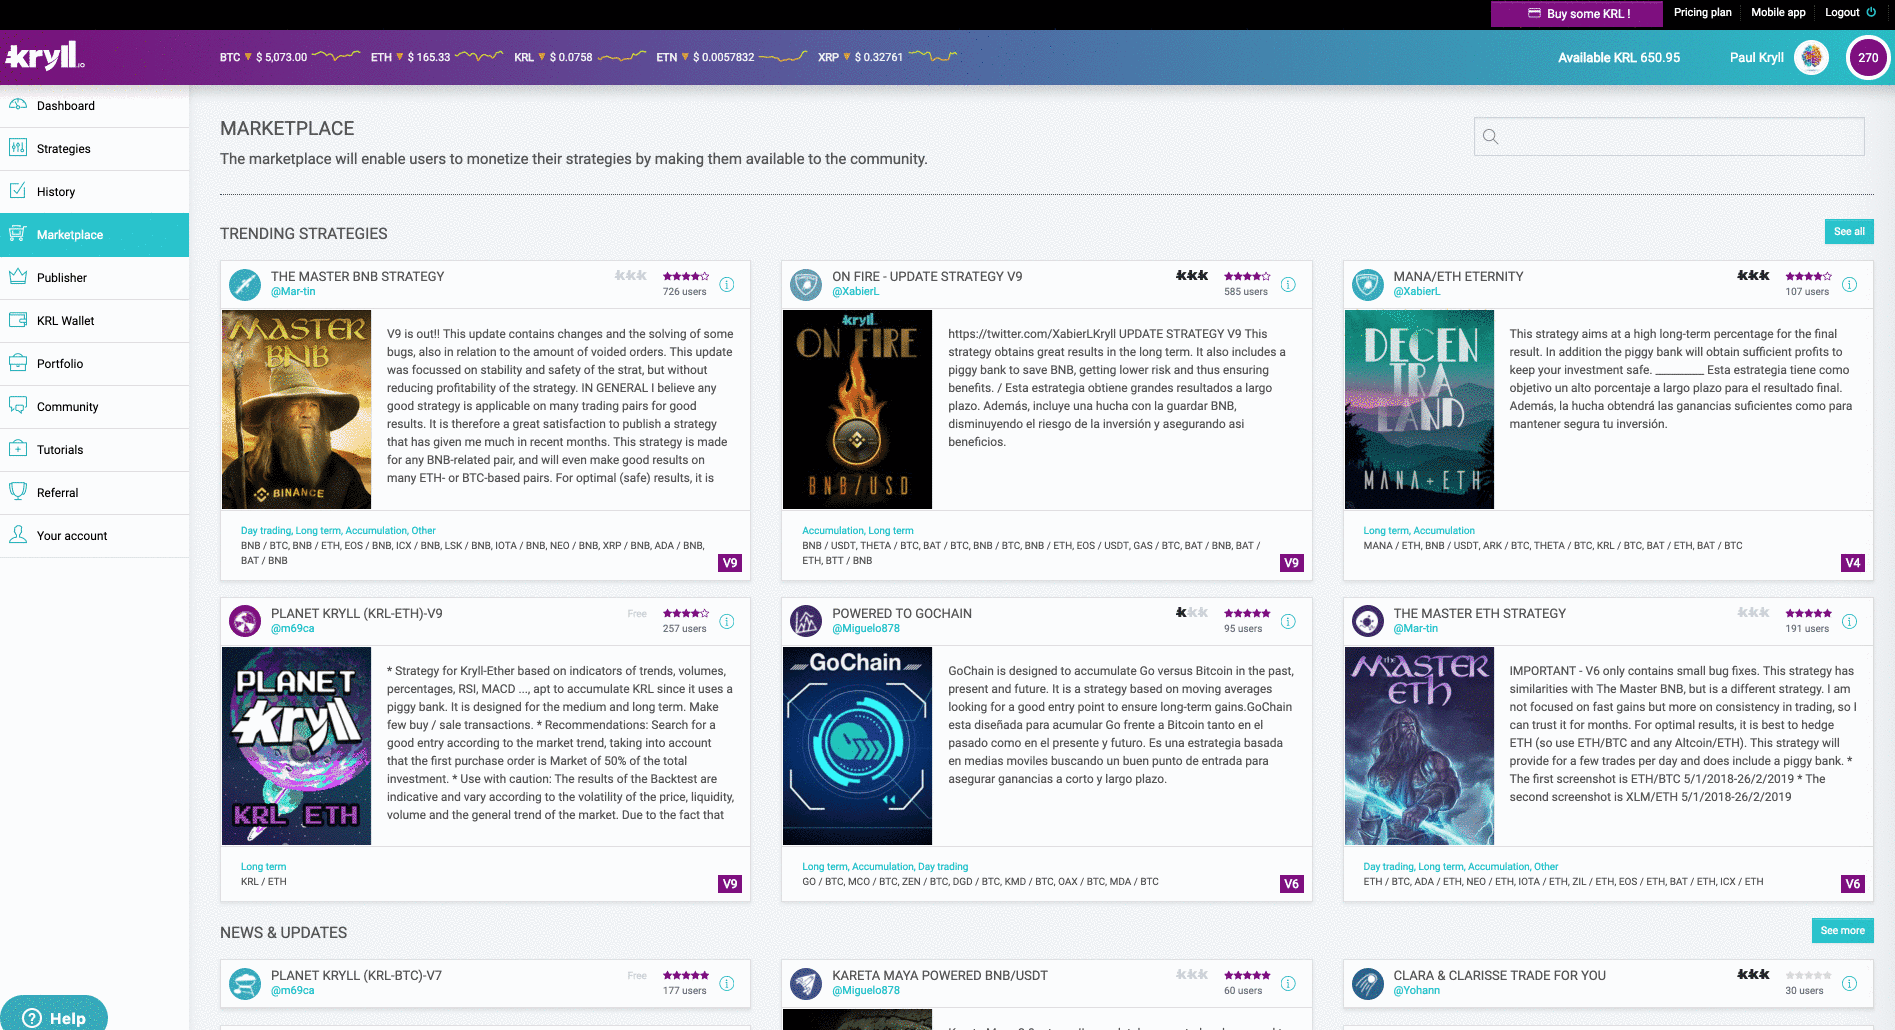Open the Planet Kryll KRL ETH thumbnail

[296, 746]
